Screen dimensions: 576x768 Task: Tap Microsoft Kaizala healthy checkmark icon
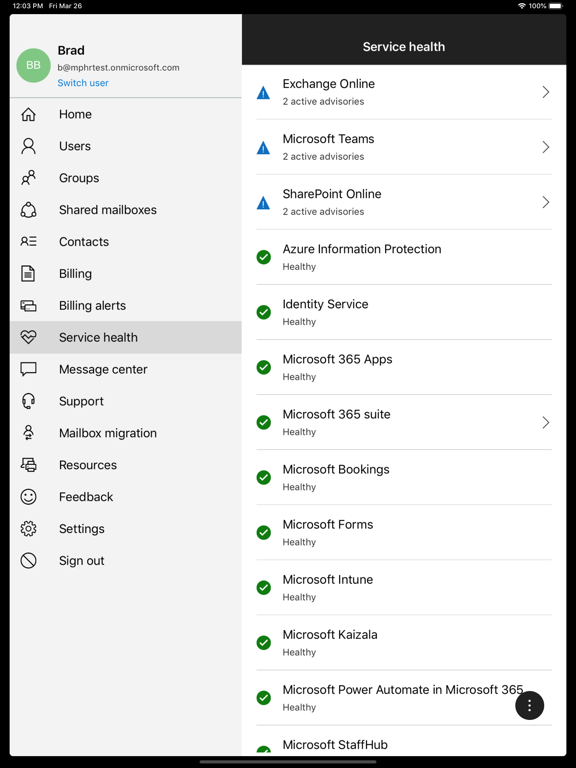[264, 643]
